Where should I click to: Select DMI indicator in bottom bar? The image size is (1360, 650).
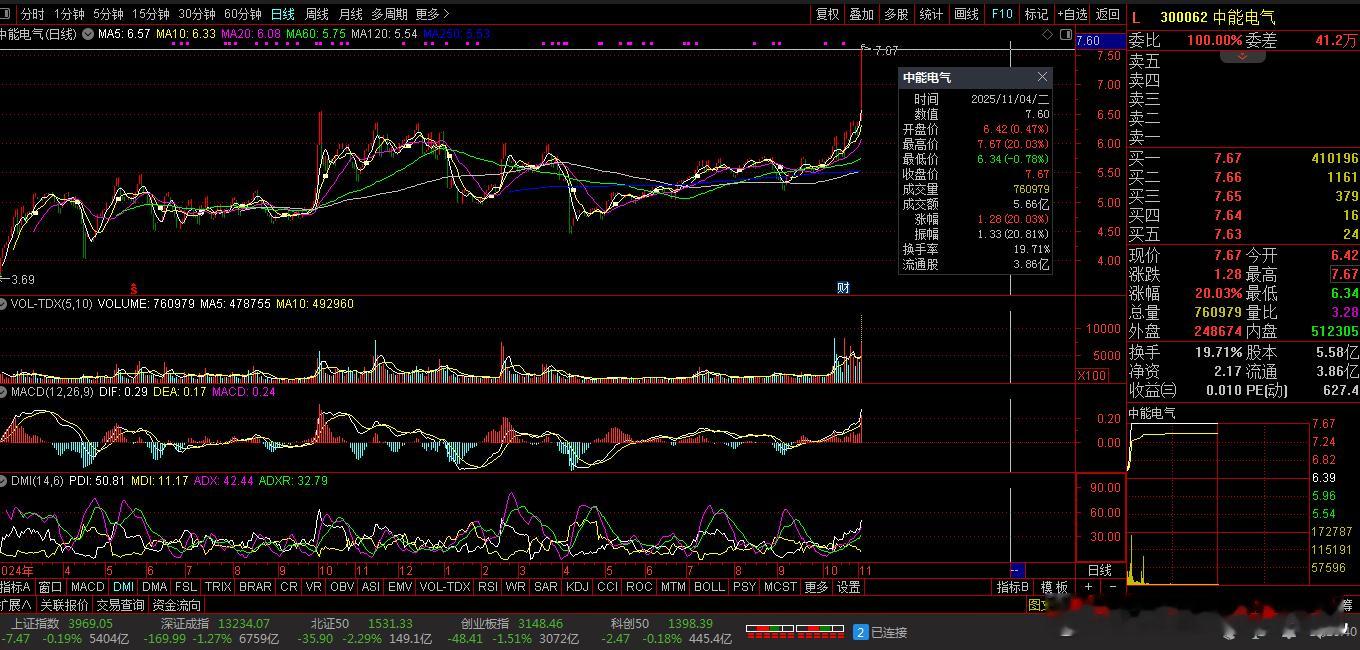tap(124, 587)
